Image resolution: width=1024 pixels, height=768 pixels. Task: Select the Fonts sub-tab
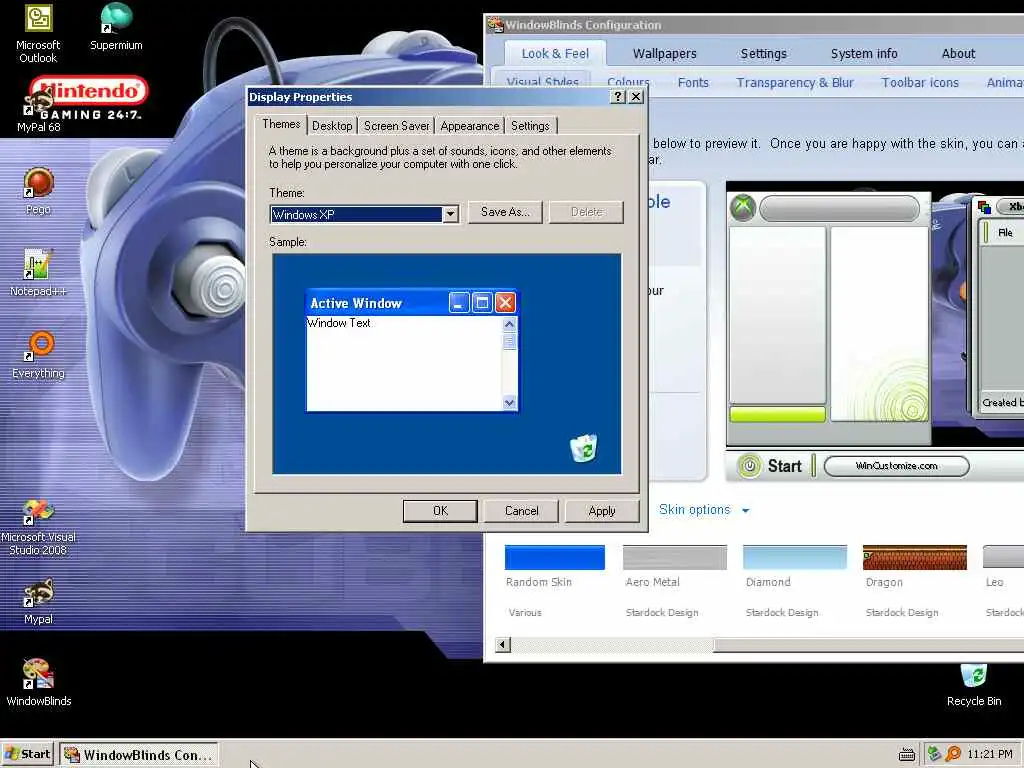click(693, 82)
